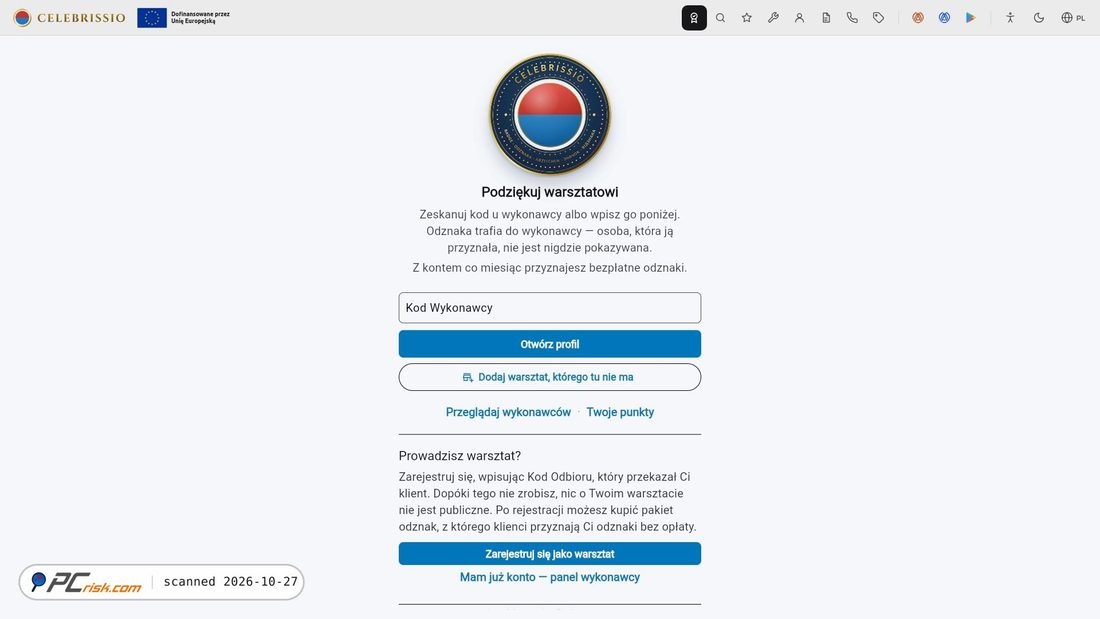Click the European Union funding badge
This screenshot has width=1100, height=619.
point(184,18)
